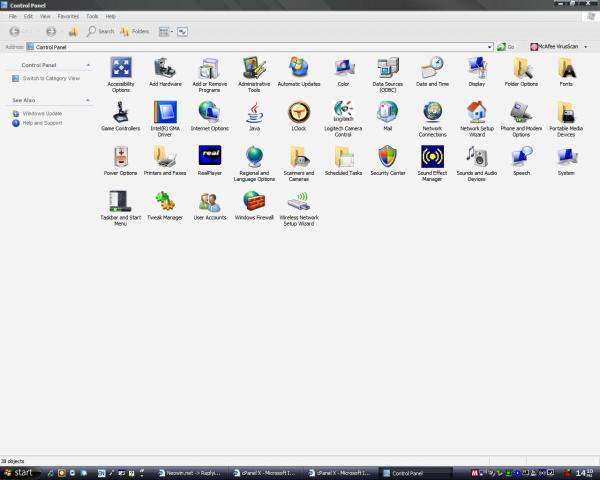This screenshot has height=480, width=600.
Task: Open Portable Media Devices
Action: 566,119
